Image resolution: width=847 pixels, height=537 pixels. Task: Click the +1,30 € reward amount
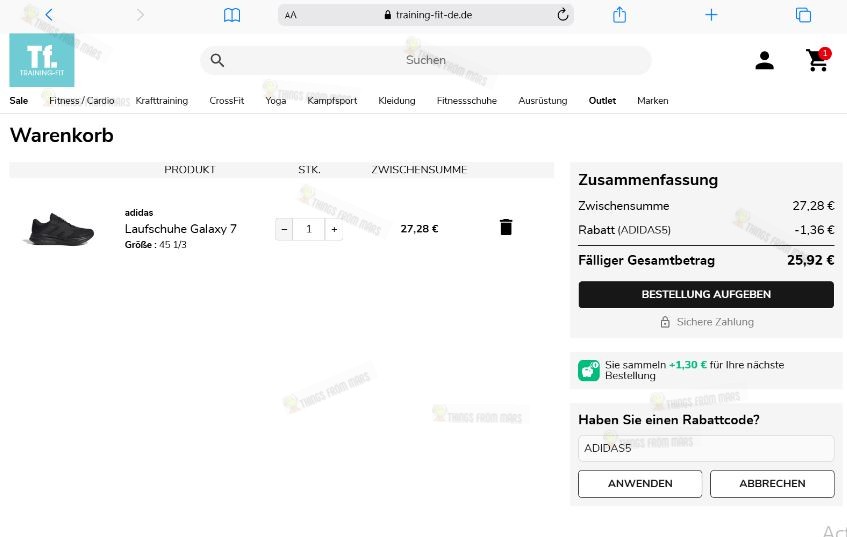point(688,365)
